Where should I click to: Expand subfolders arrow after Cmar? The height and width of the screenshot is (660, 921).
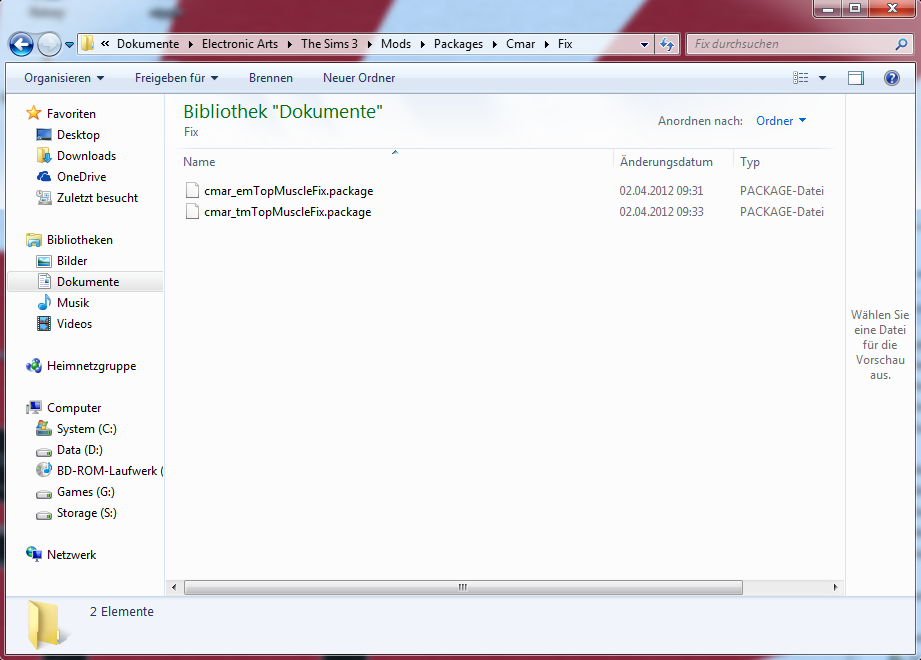pos(547,45)
